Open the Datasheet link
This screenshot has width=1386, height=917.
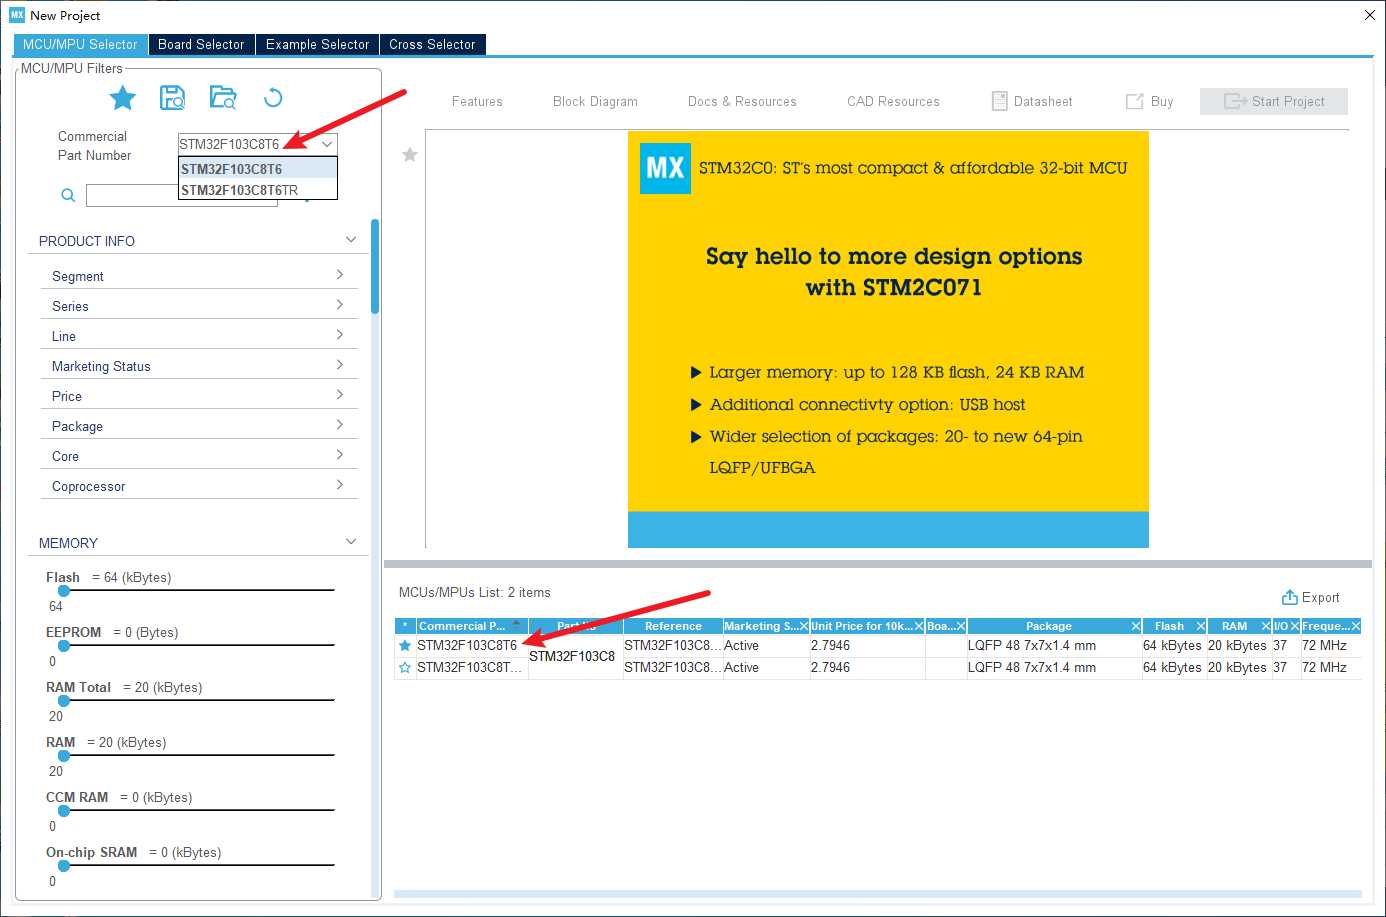[1032, 102]
